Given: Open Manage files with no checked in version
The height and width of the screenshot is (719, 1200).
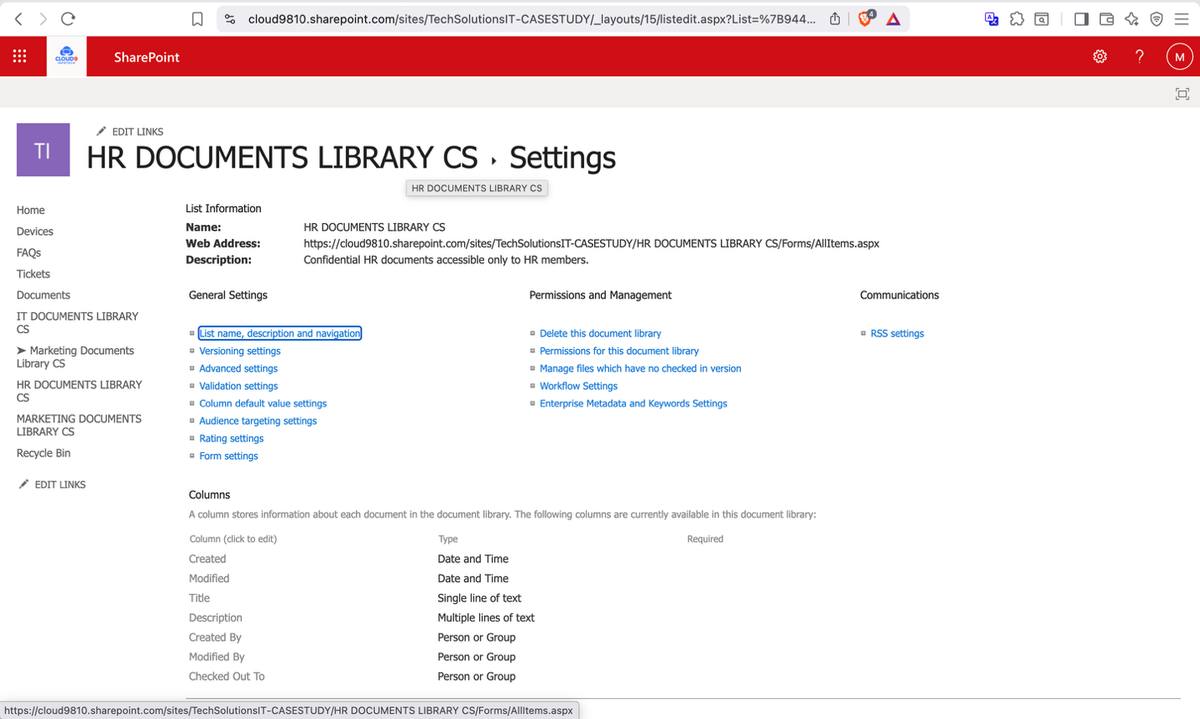Looking at the screenshot, I should [x=640, y=368].
